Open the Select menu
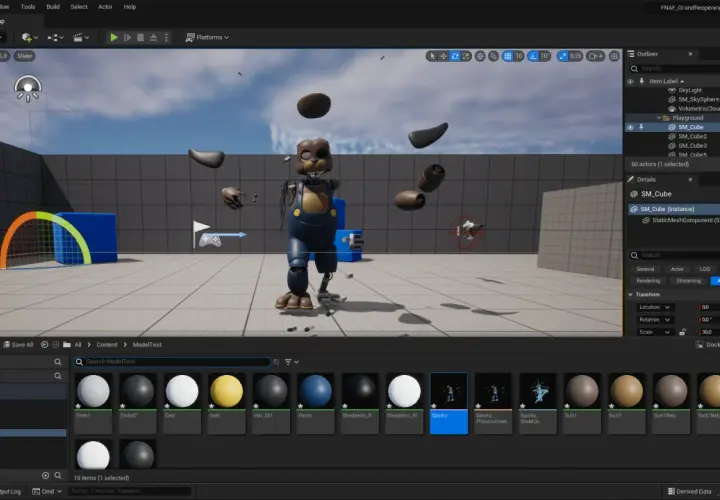The width and height of the screenshot is (720, 500). pyautogui.click(x=79, y=7)
